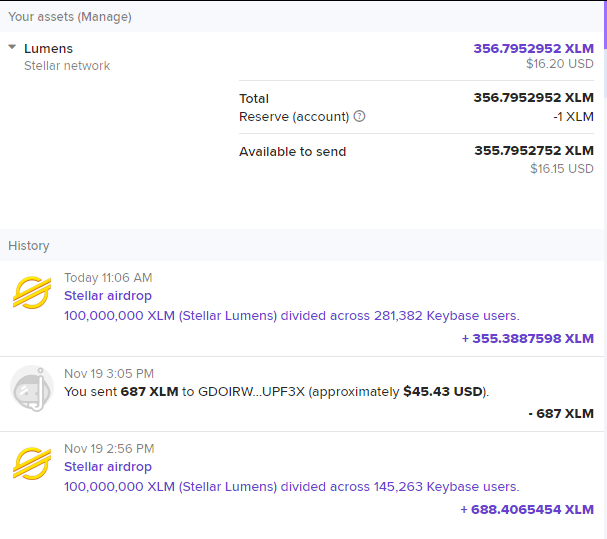The image size is (607, 539).
Task: Click the Today 11:06 AM timestamp
Action: (x=108, y=277)
